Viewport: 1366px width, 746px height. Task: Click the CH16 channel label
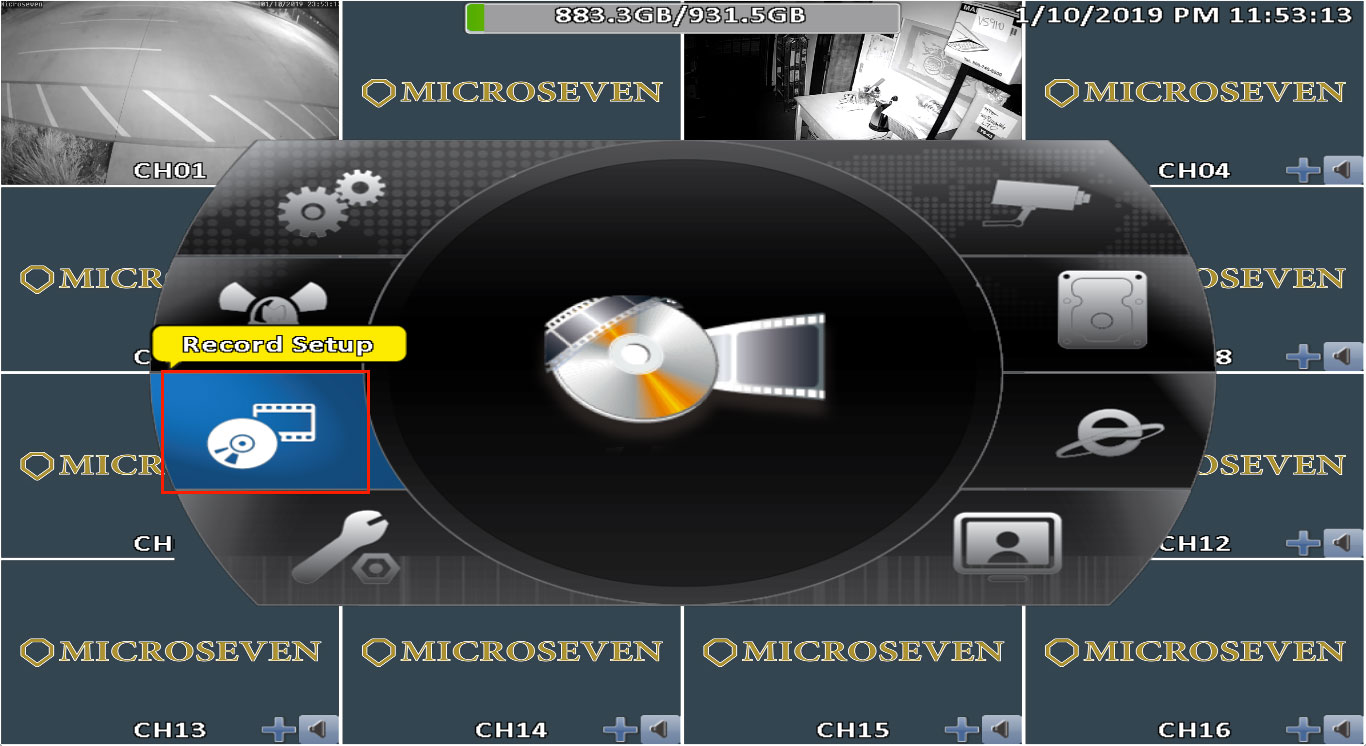[1194, 730]
